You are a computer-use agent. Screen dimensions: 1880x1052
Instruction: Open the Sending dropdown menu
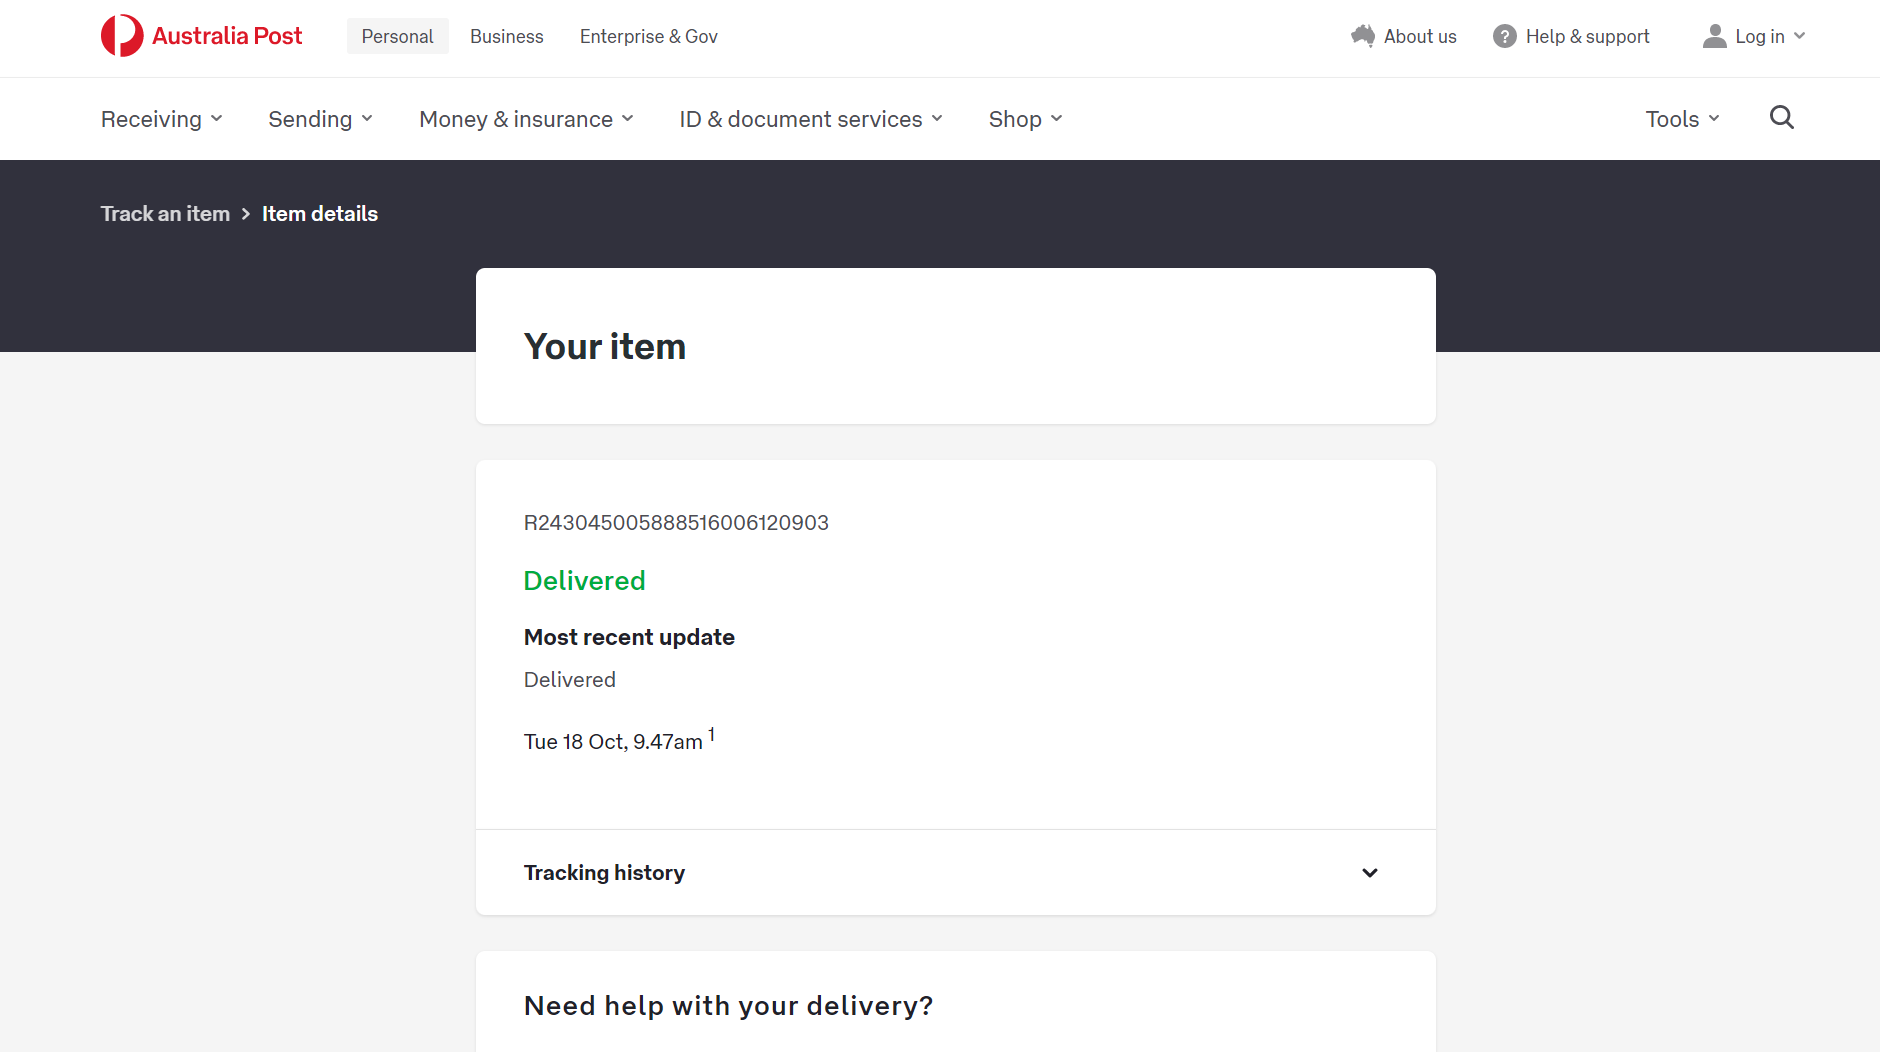320,119
